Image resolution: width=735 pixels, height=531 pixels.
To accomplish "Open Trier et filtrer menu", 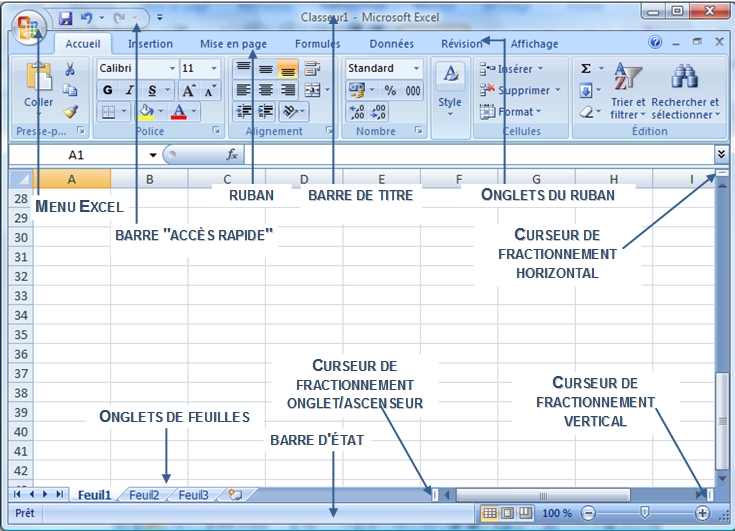I will (x=628, y=90).
